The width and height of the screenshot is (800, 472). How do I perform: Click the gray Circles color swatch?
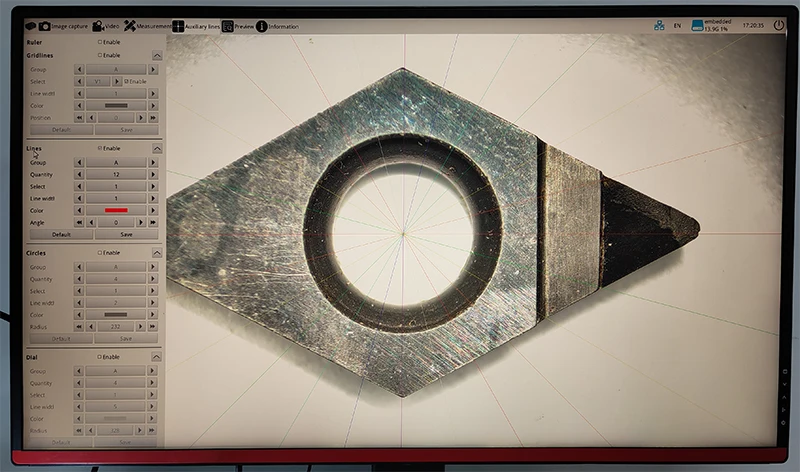[x=115, y=315]
